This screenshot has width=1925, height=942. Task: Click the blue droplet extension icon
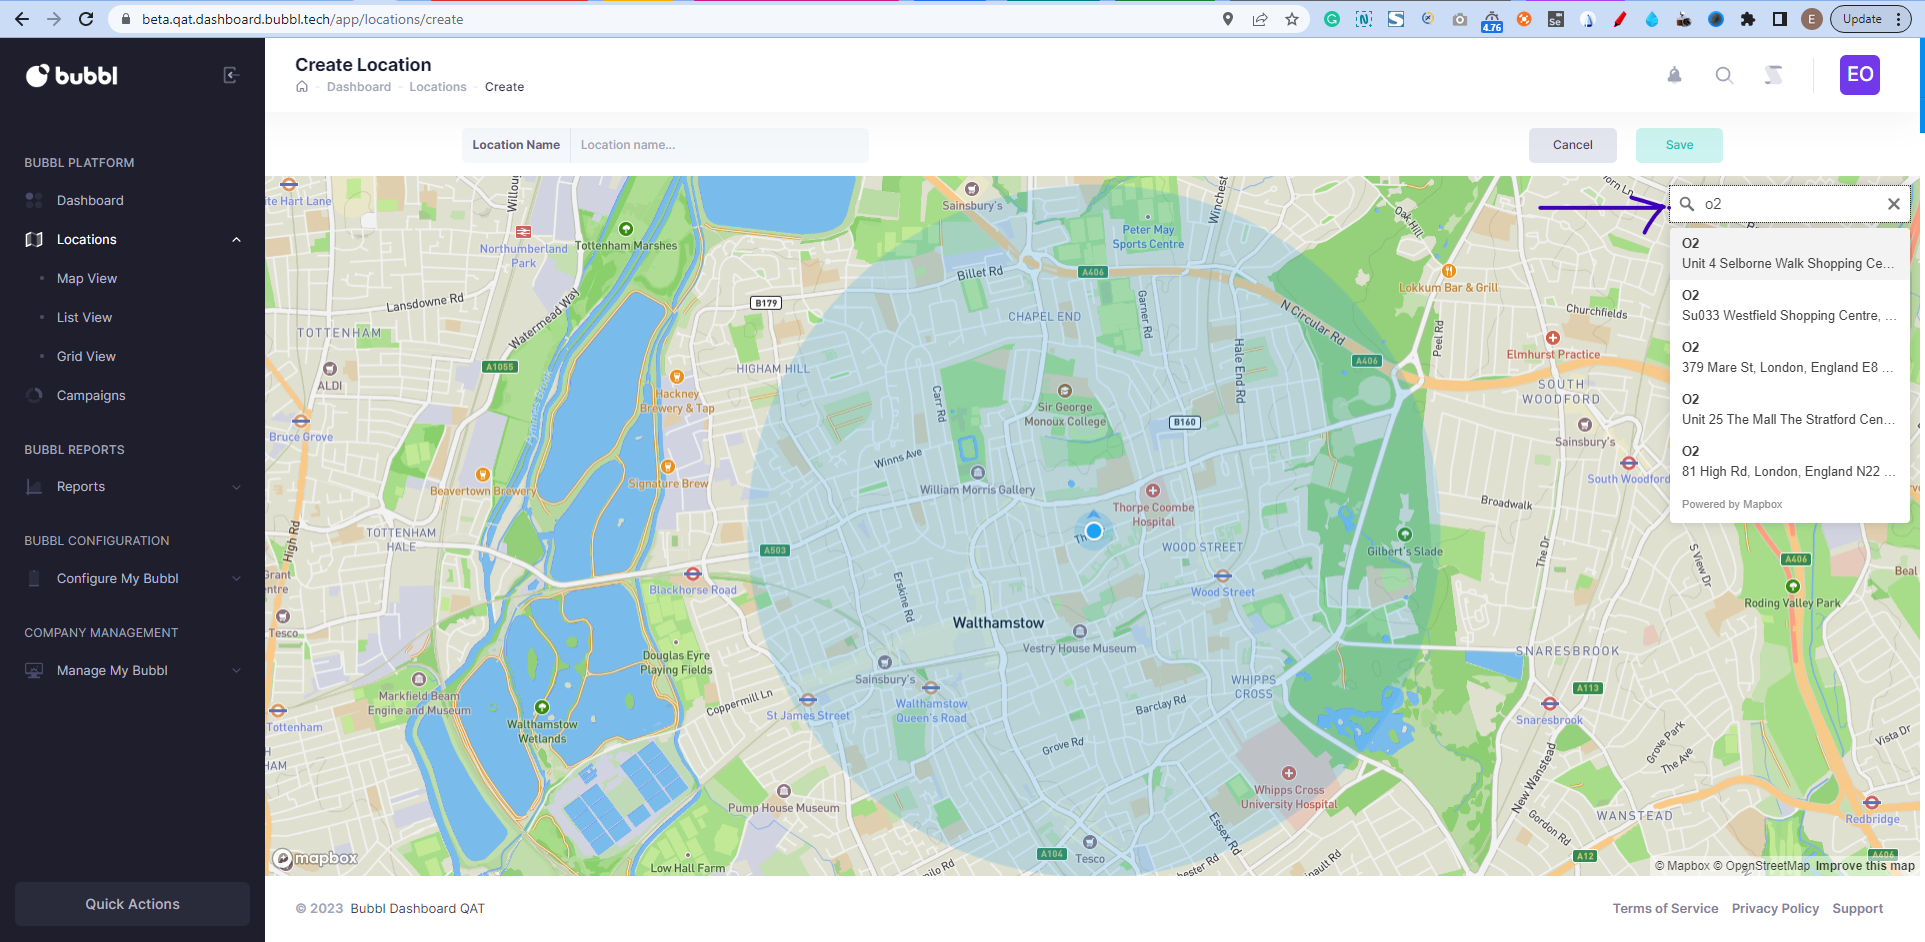pos(1652,19)
